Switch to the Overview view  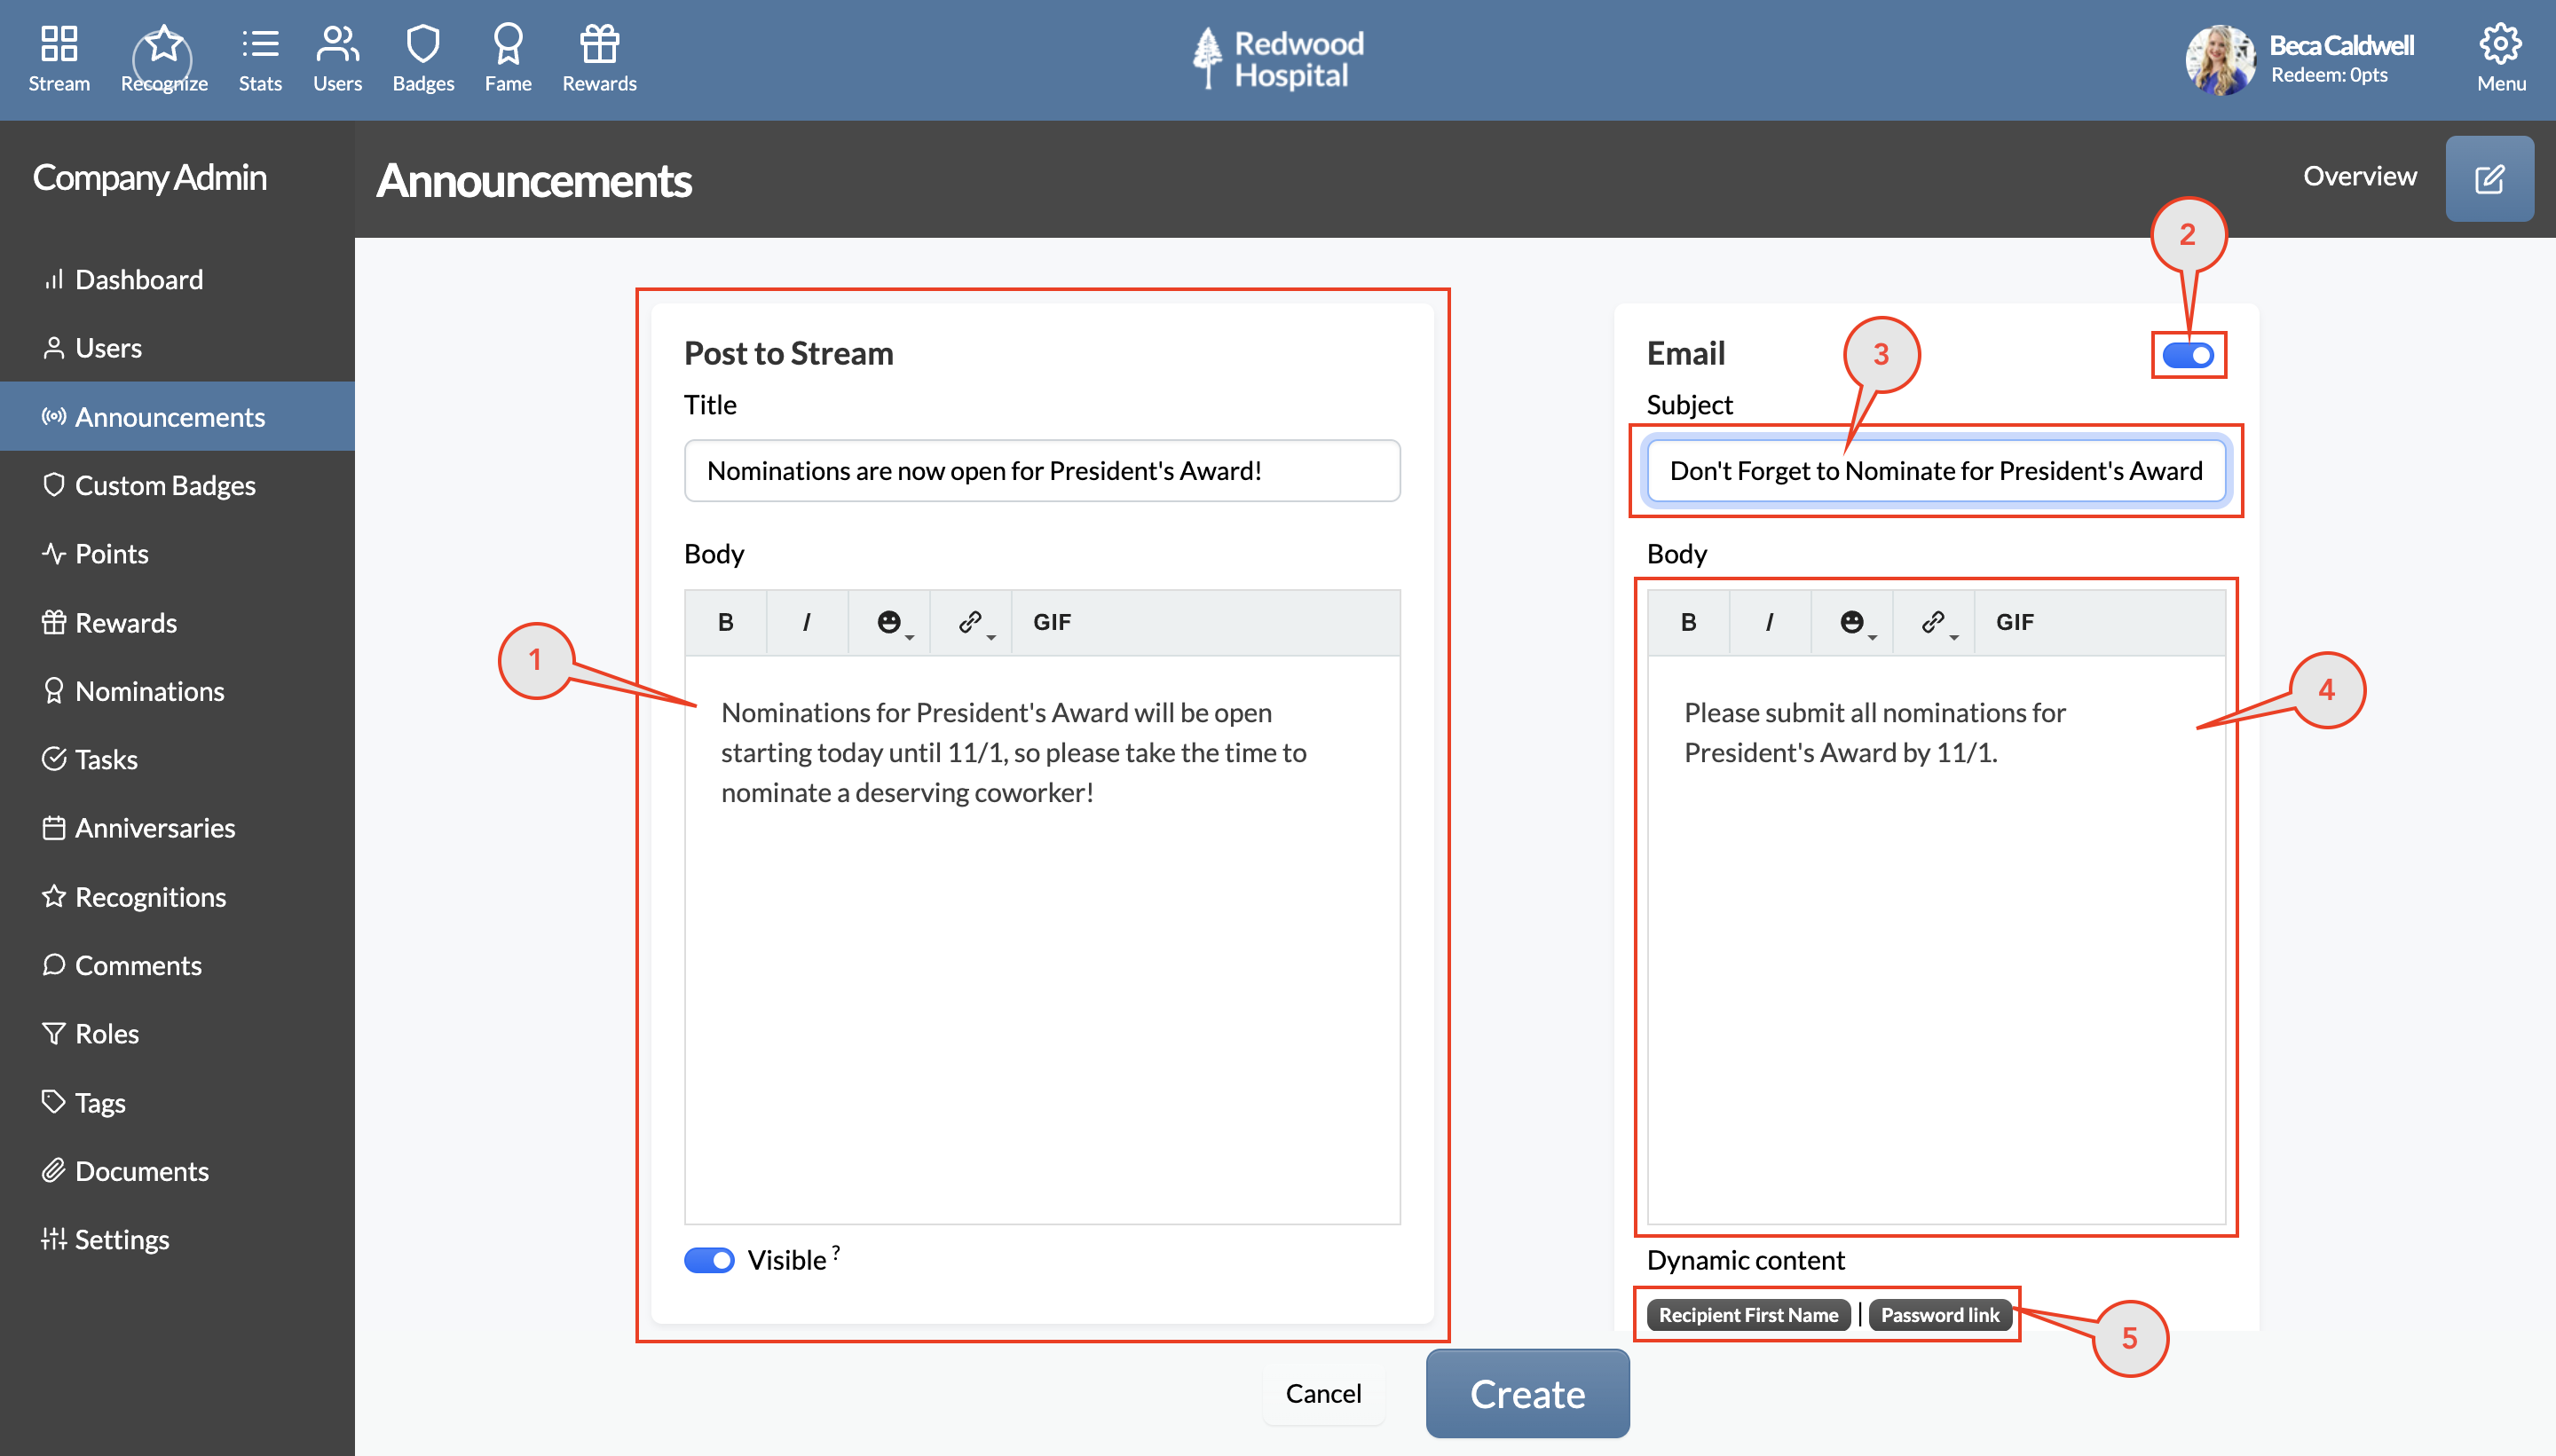2359,176
